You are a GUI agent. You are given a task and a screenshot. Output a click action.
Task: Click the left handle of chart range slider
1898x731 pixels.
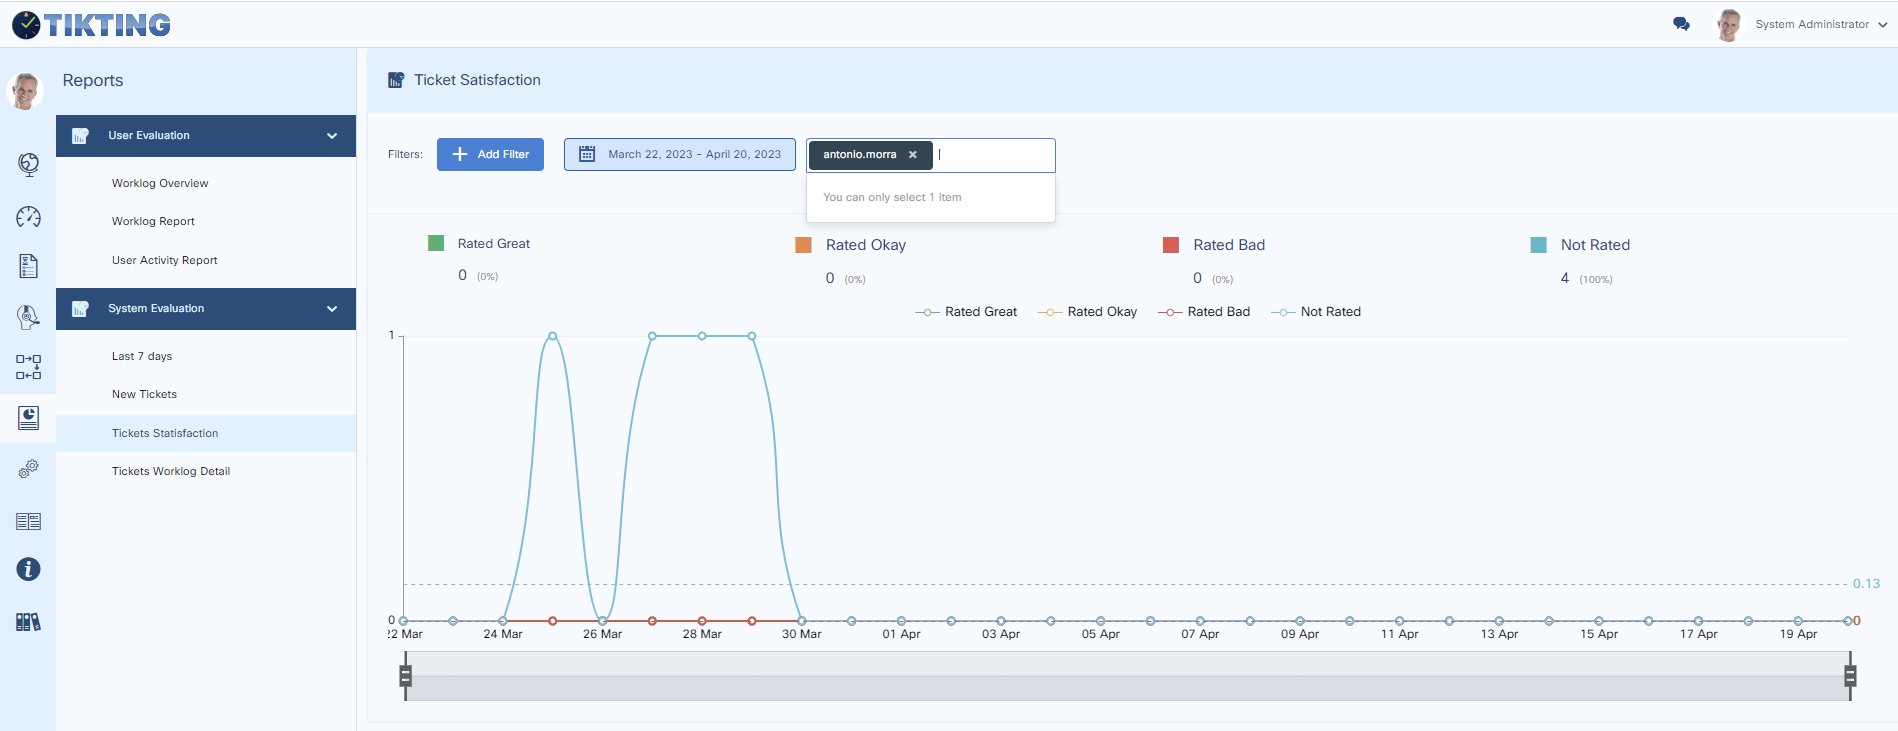[405, 676]
